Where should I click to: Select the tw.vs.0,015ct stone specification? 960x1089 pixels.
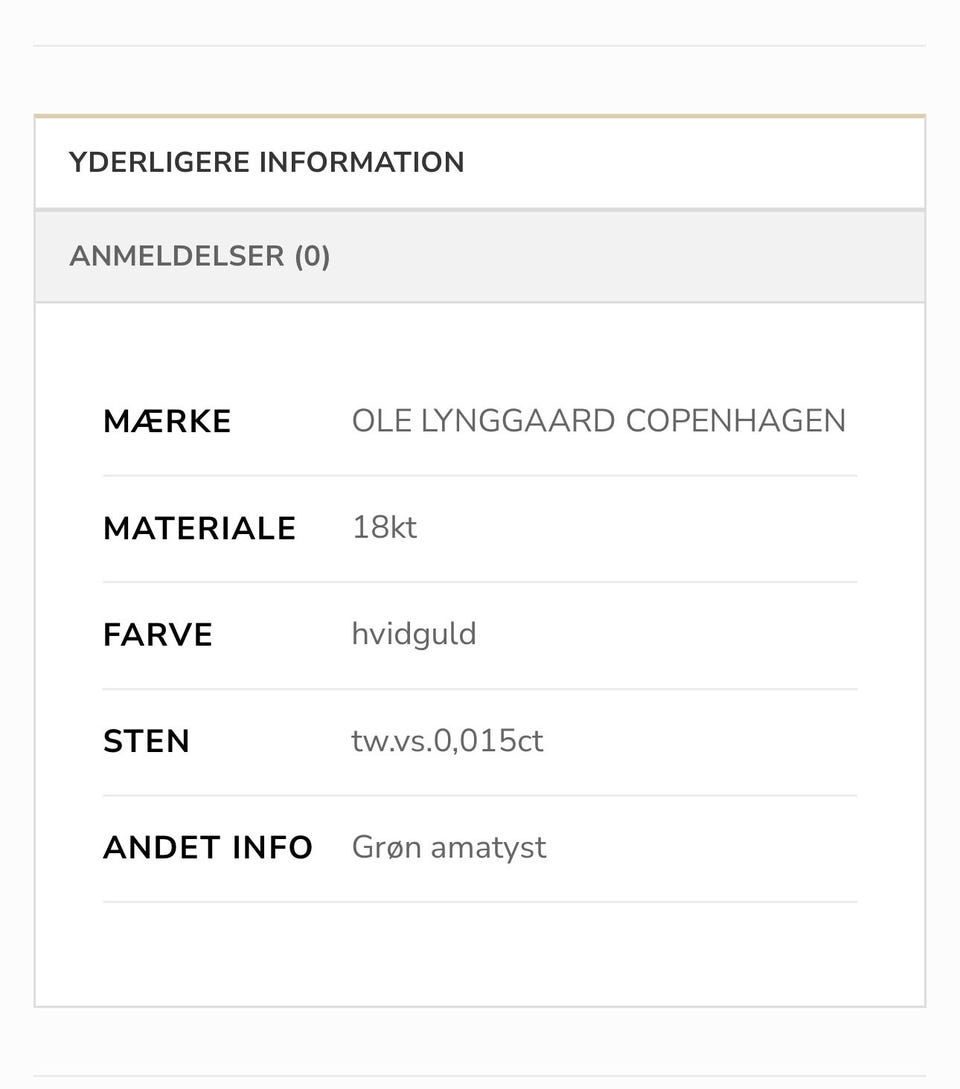447,740
